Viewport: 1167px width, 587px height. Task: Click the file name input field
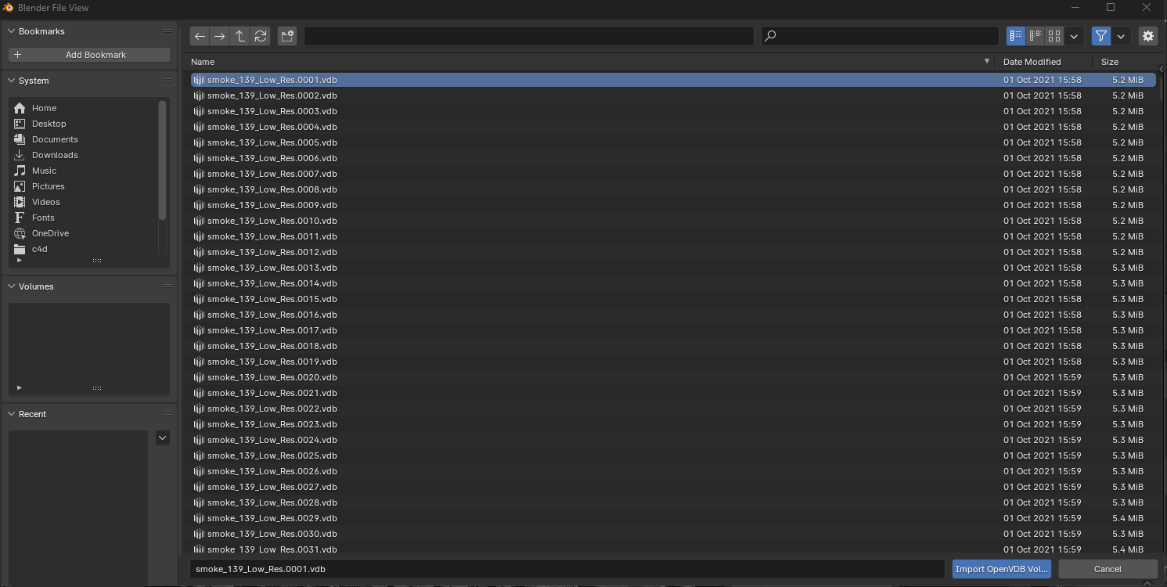coord(567,569)
